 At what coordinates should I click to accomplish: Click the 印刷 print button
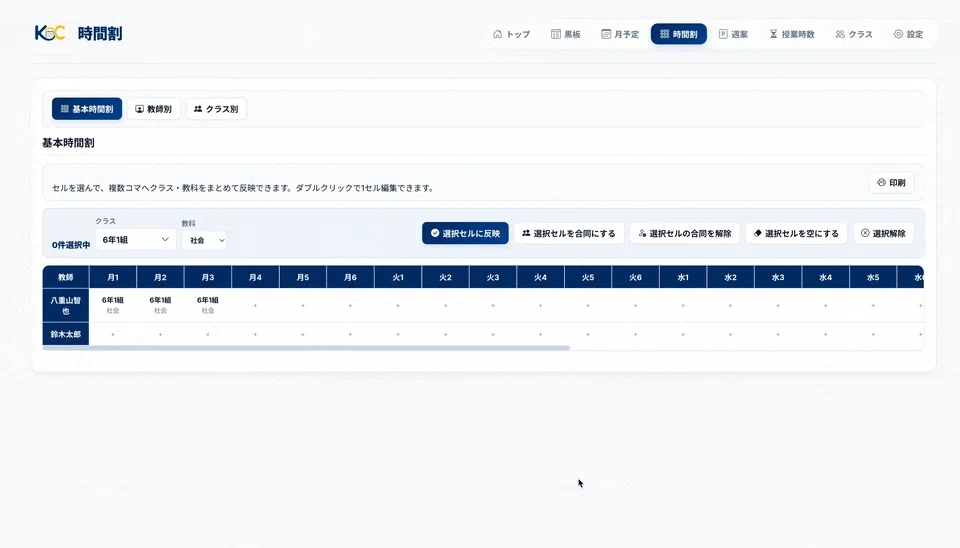click(891, 182)
